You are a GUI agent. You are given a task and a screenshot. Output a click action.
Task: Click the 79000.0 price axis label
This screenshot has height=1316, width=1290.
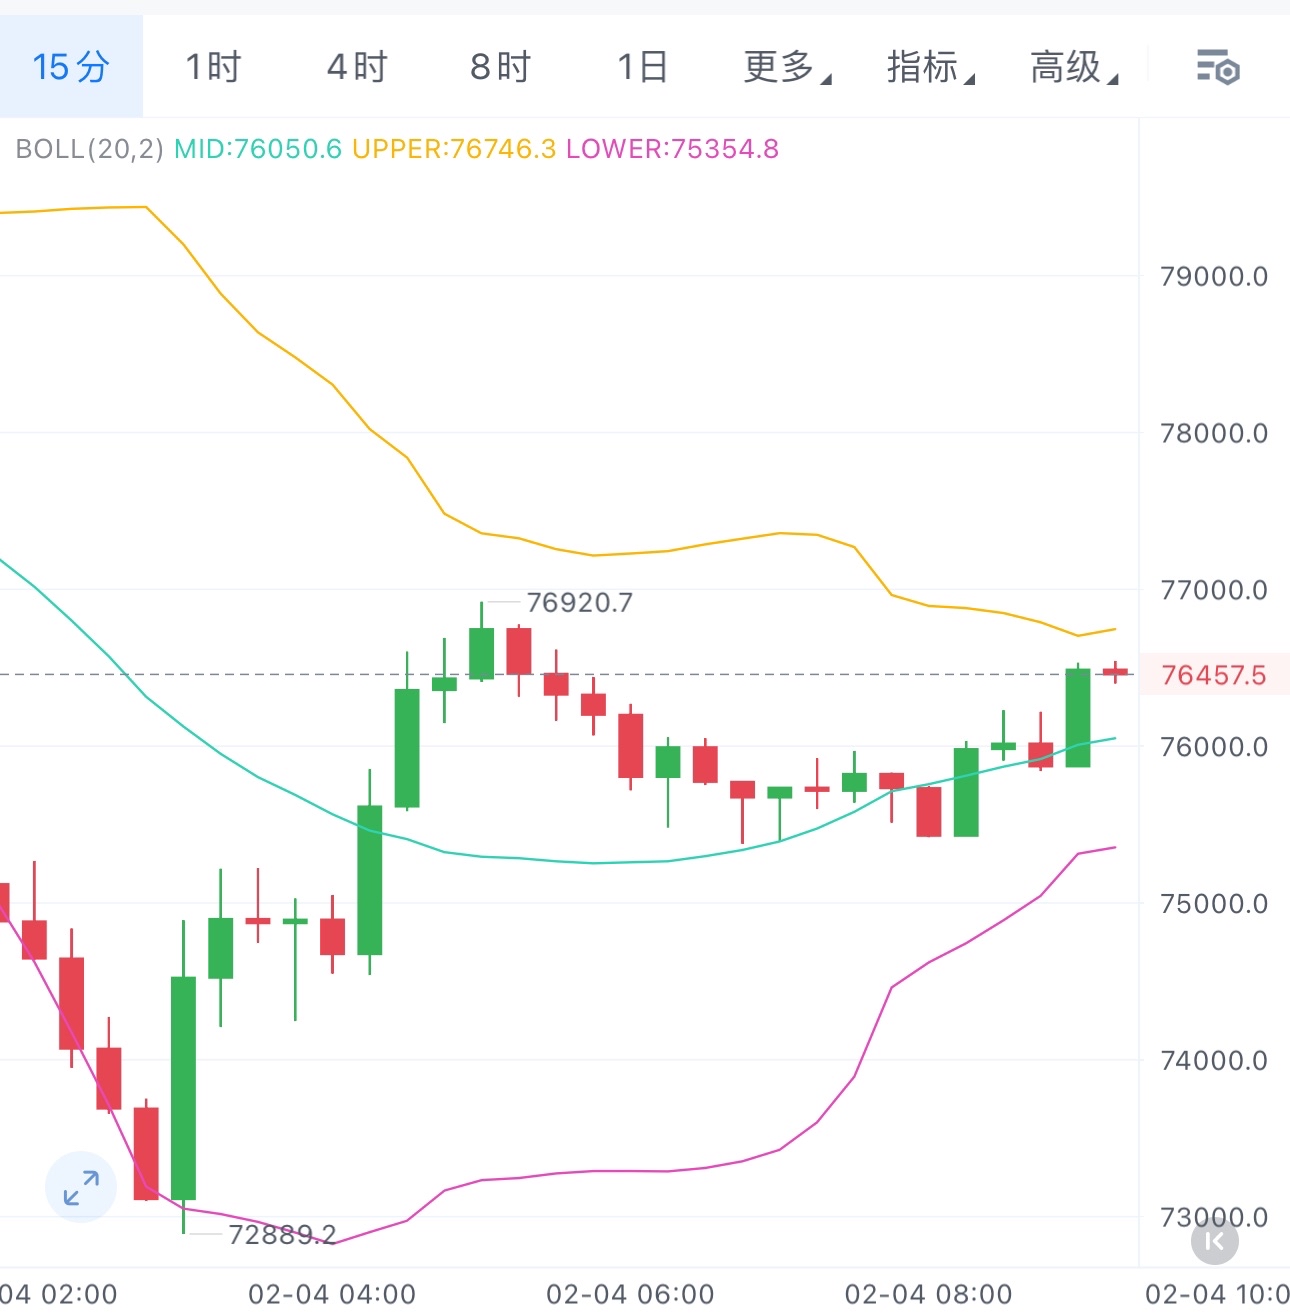click(1213, 276)
